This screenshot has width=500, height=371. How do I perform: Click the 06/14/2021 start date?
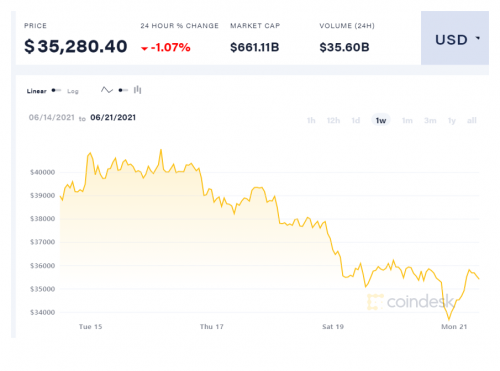click(x=52, y=117)
